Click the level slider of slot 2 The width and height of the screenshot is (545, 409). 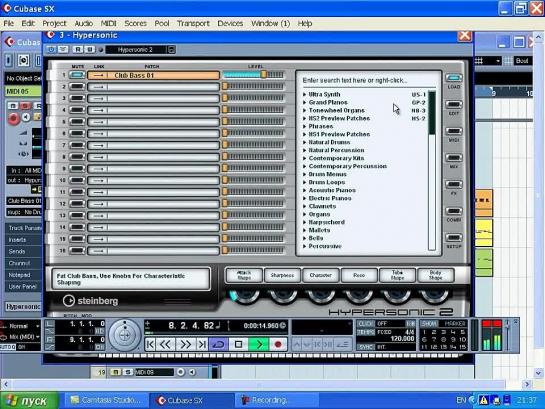click(254, 86)
